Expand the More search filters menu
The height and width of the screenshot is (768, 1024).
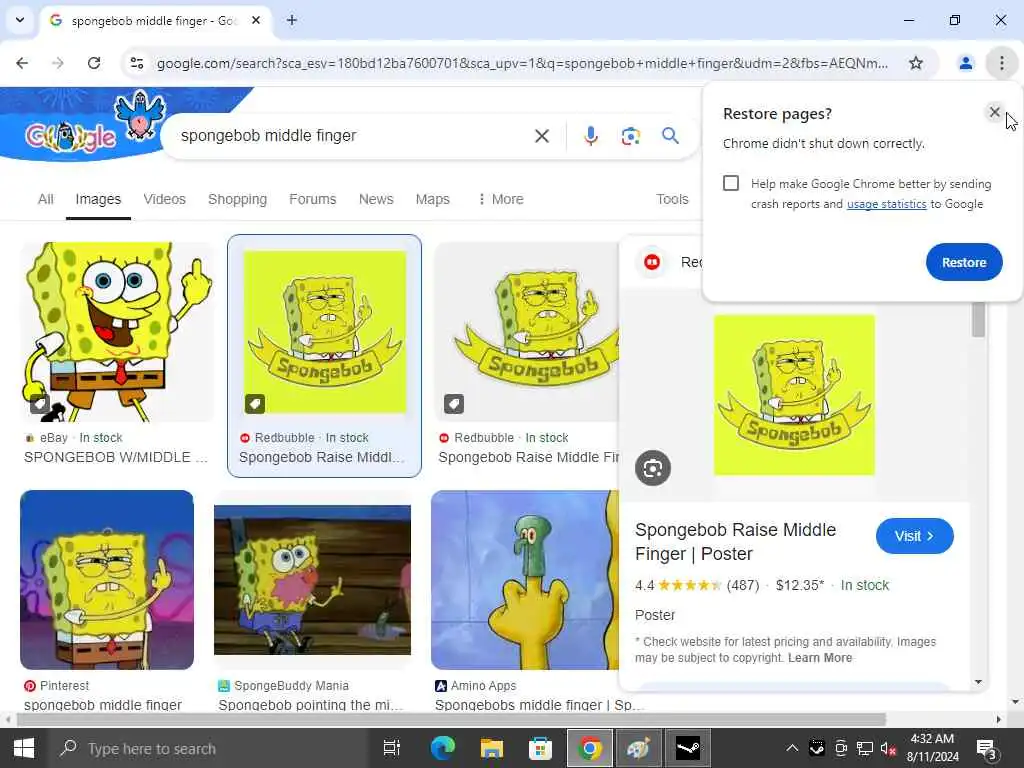[501, 199]
